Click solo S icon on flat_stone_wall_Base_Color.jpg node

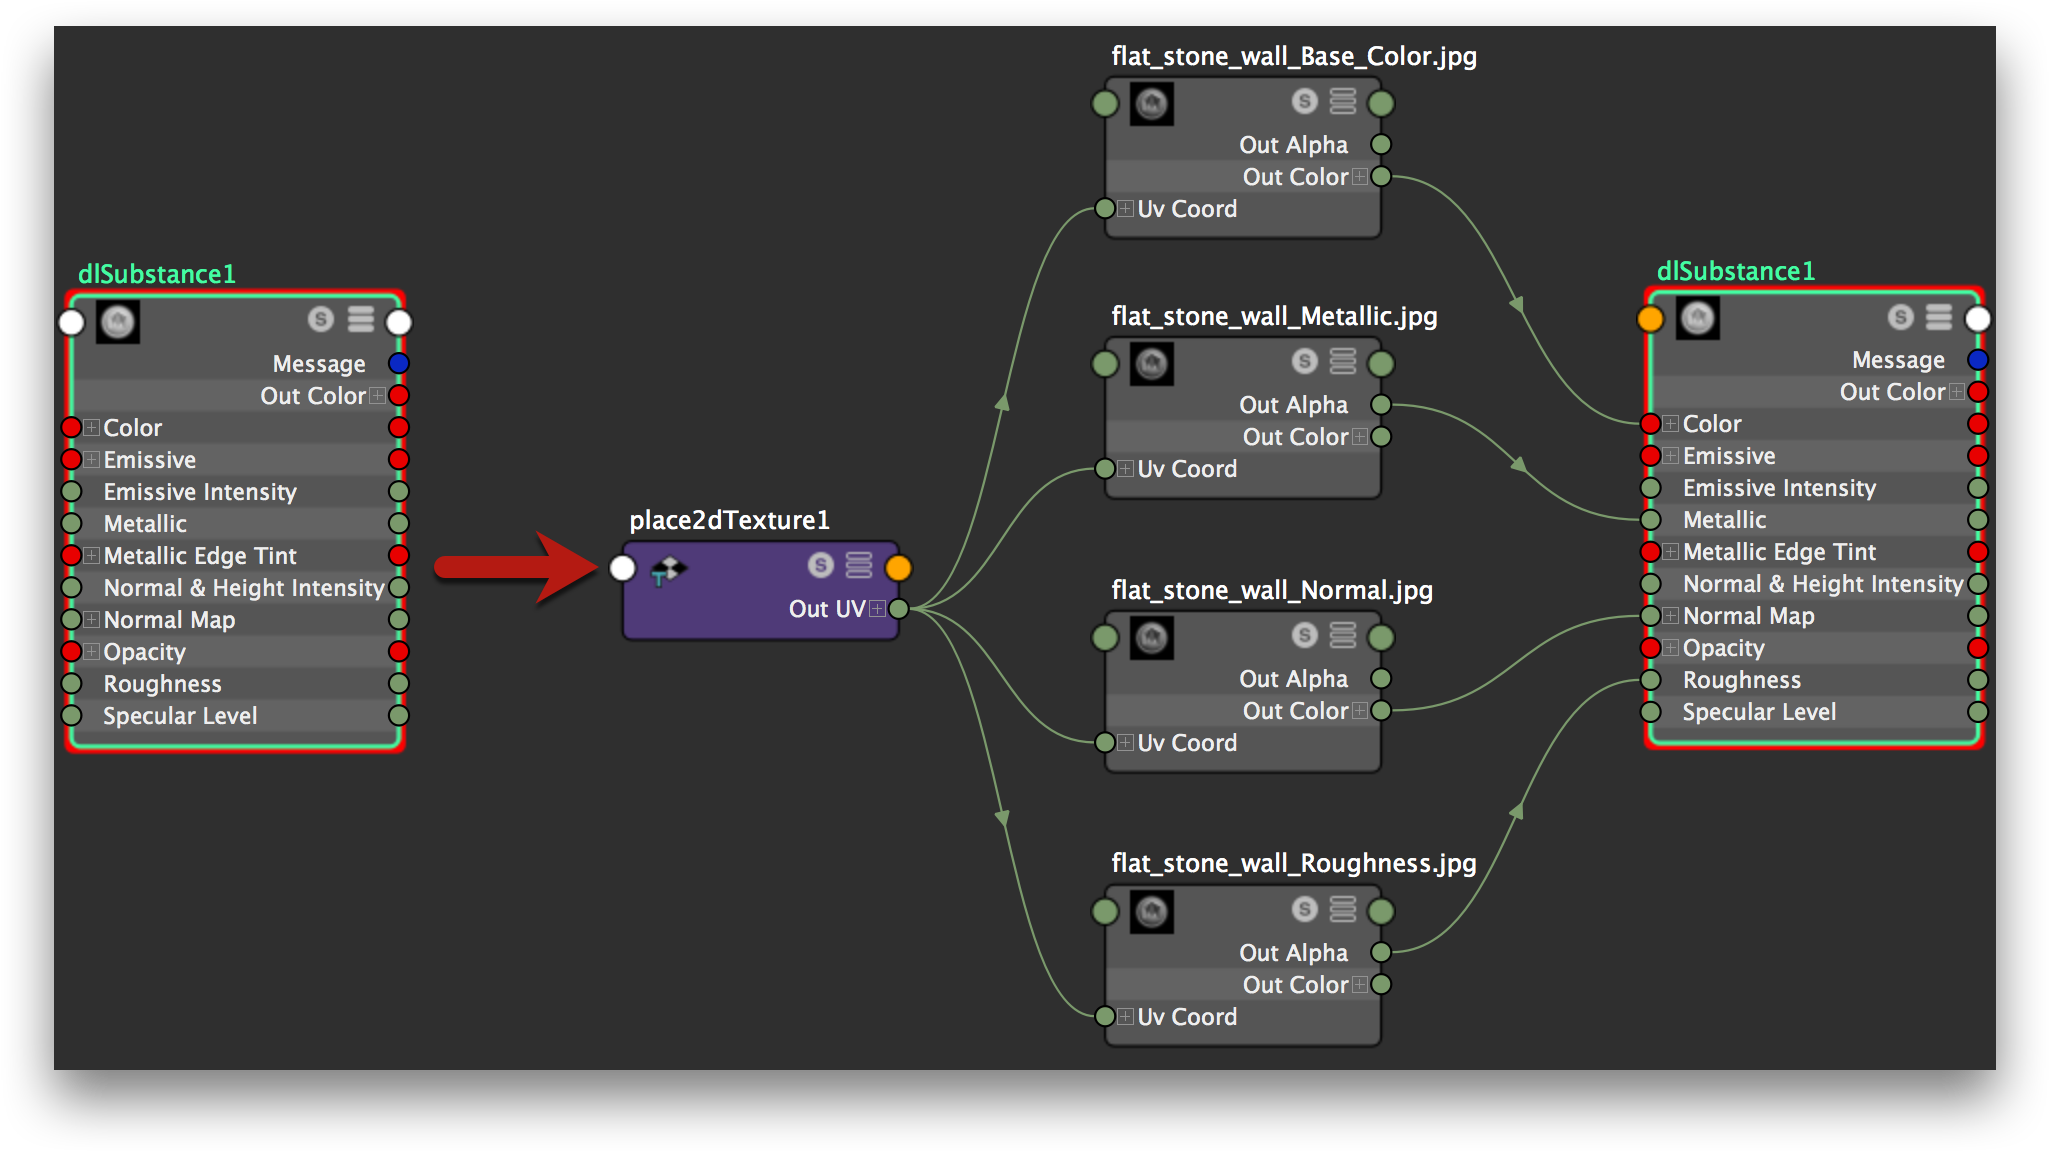(1304, 101)
